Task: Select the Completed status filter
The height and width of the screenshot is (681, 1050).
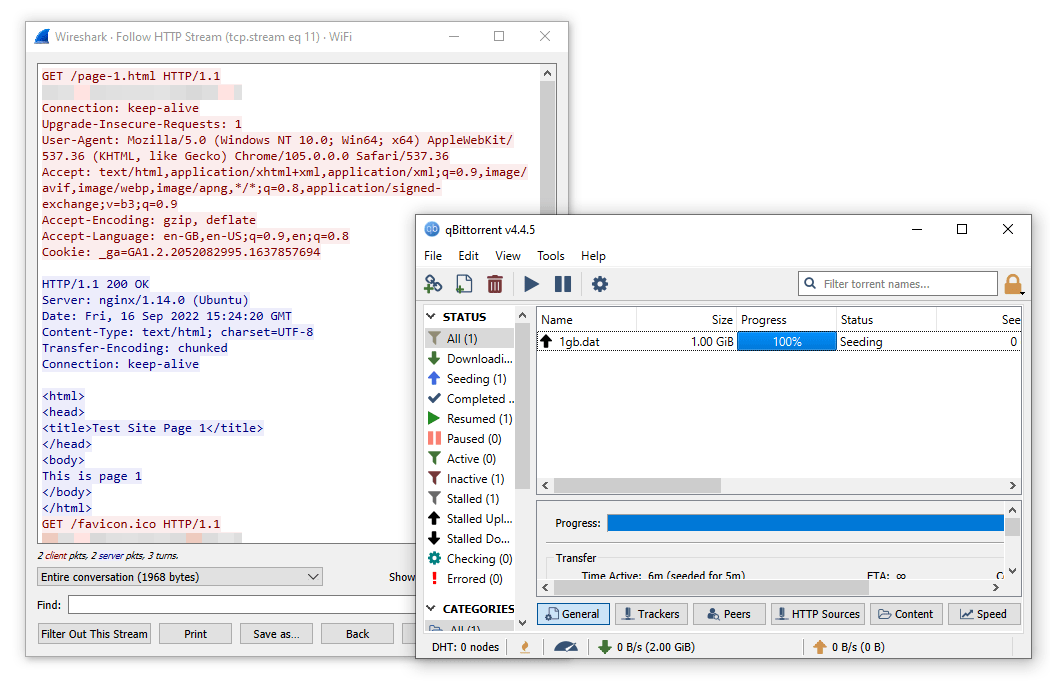Action: click(469, 399)
